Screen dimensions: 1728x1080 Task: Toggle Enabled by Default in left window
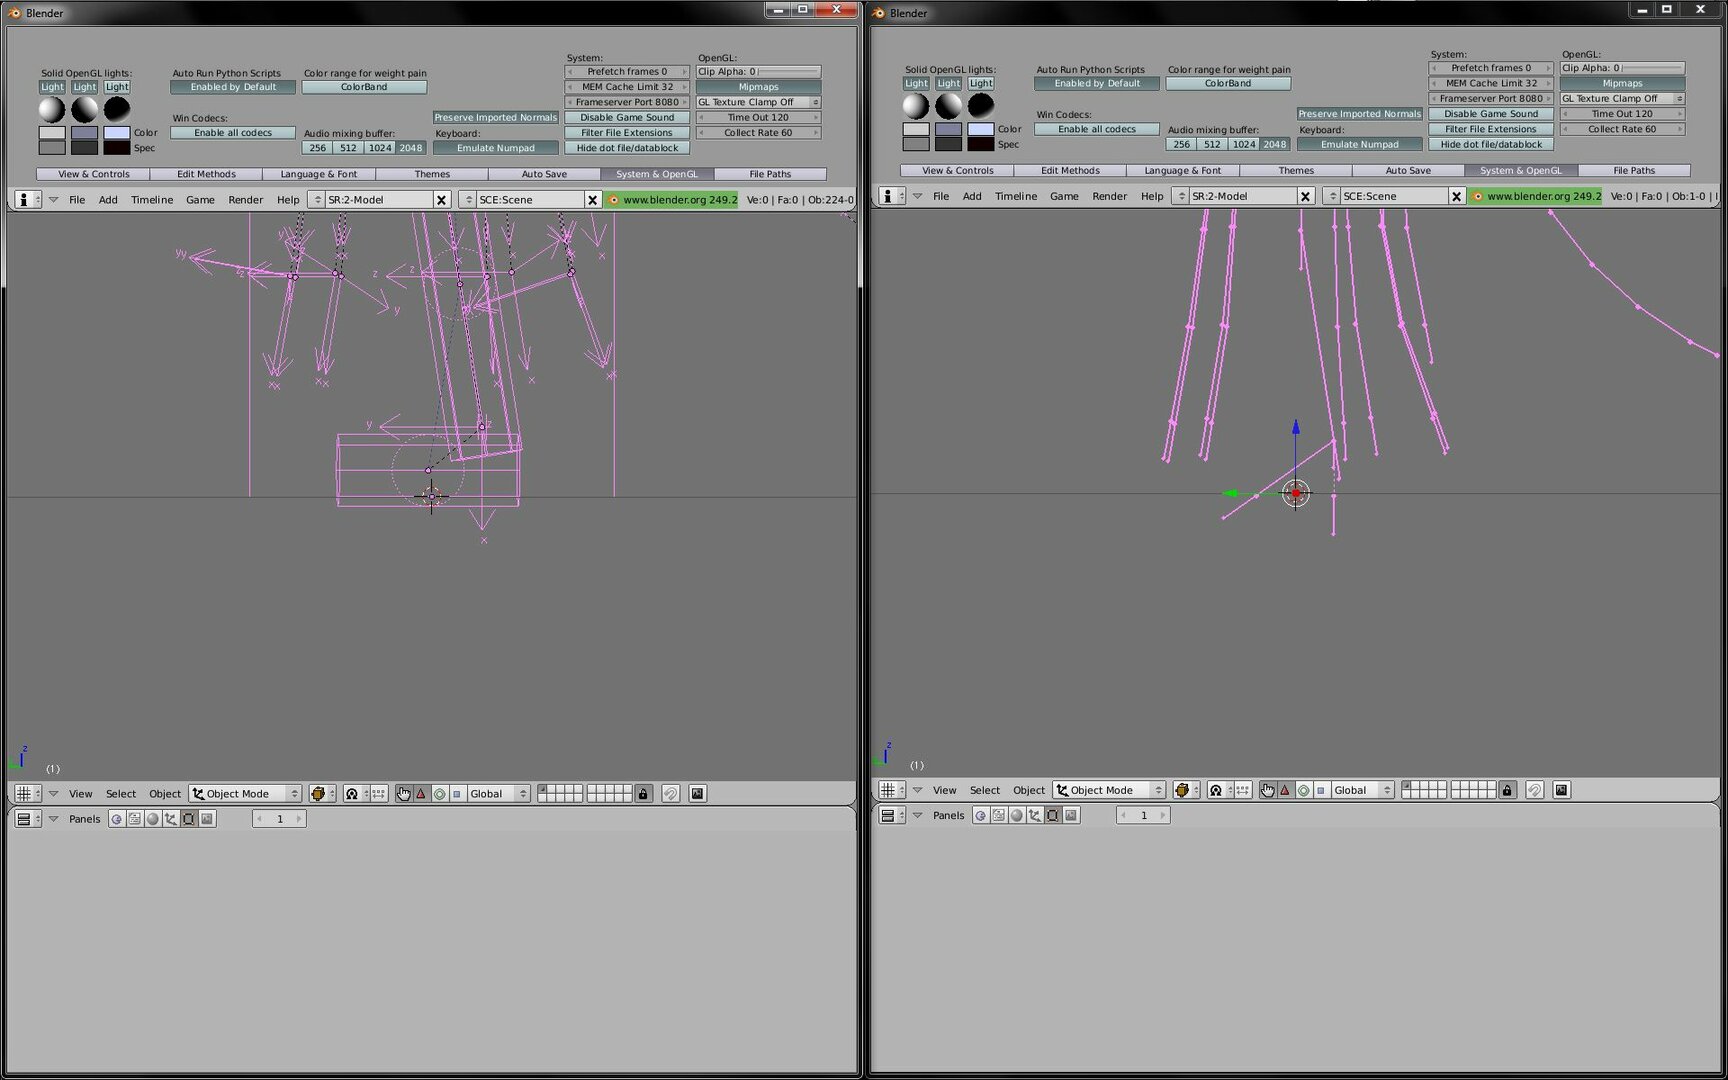pyautogui.click(x=233, y=87)
